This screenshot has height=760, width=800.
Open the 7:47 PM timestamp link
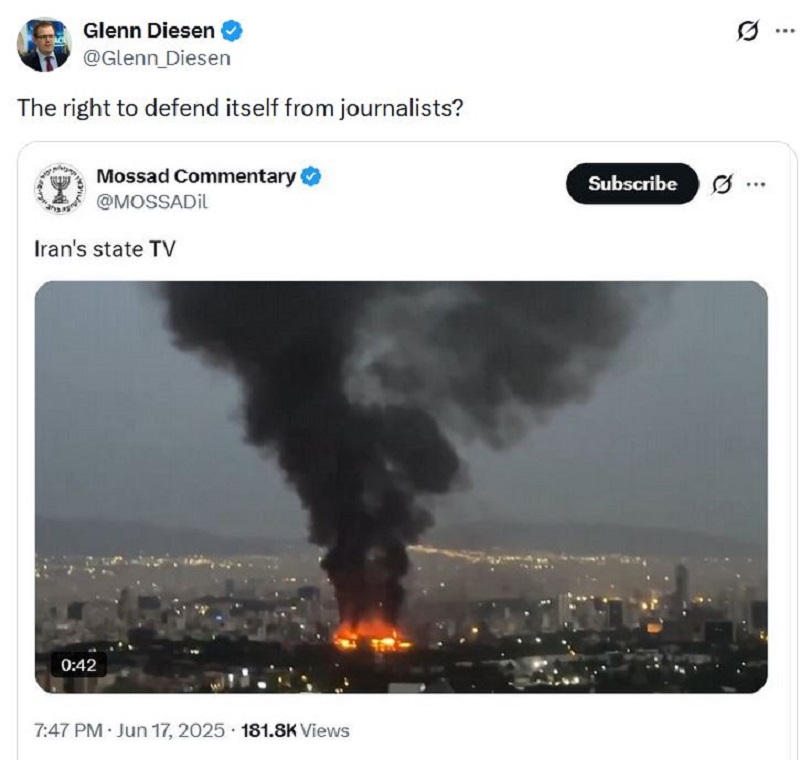pos(68,730)
